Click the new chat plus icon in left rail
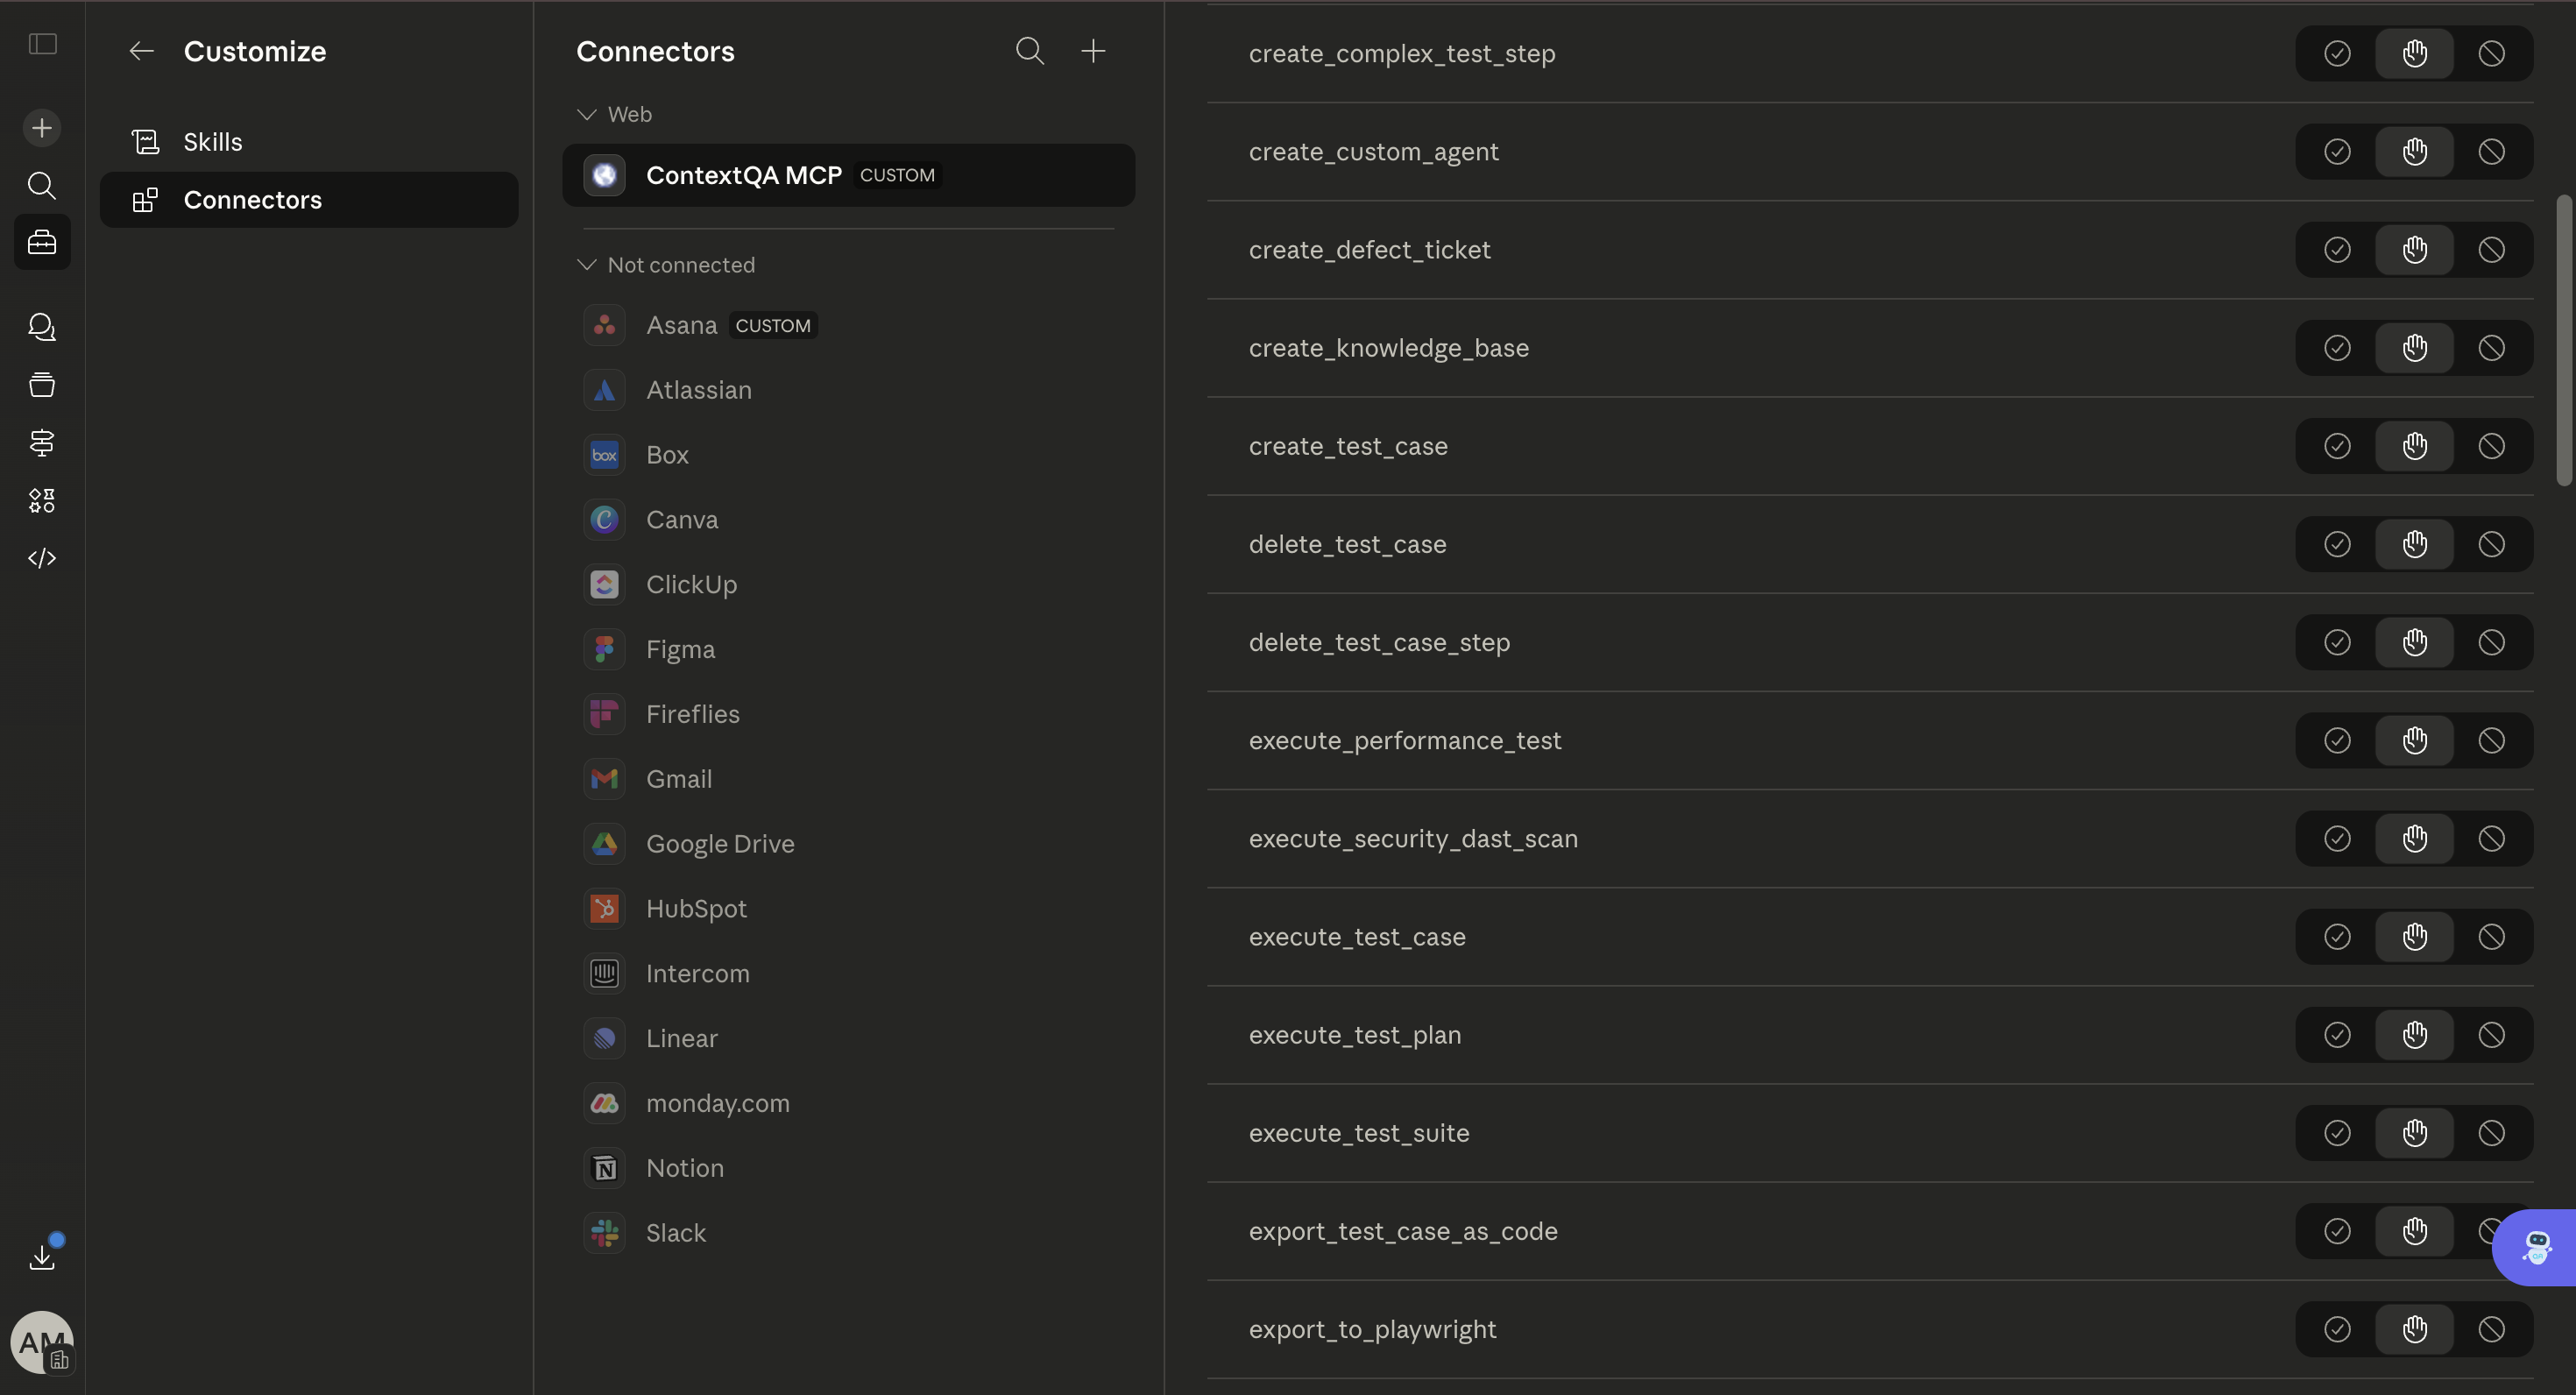Viewport: 2576px width, 1395px height. [x=42, y=128]
